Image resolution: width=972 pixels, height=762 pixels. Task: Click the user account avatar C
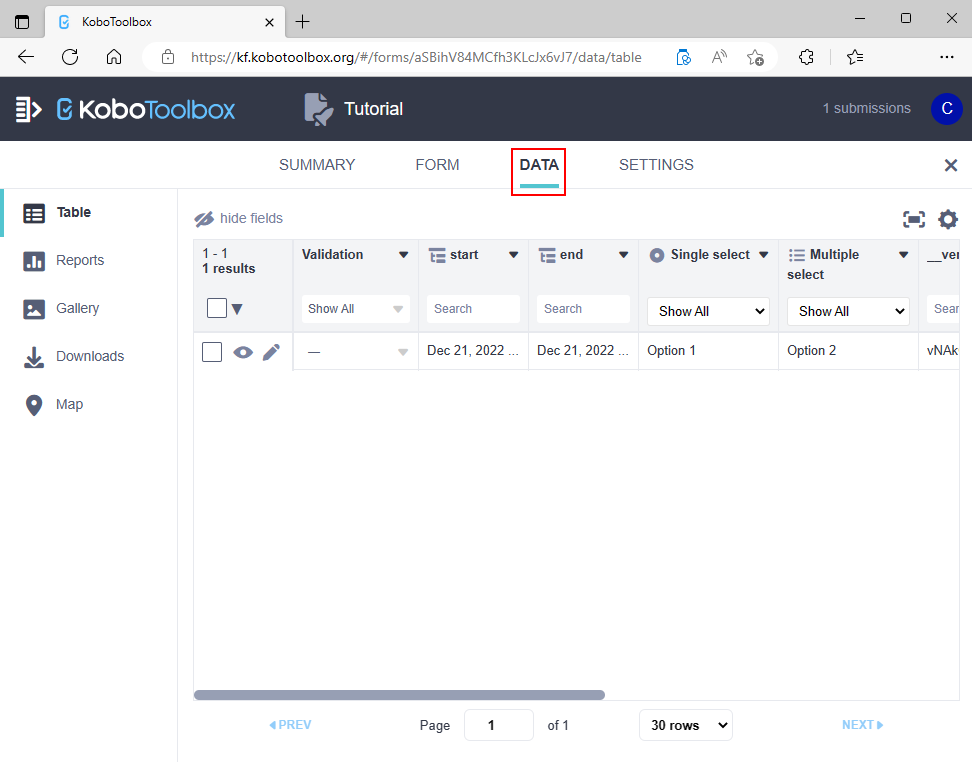(946, 109)
